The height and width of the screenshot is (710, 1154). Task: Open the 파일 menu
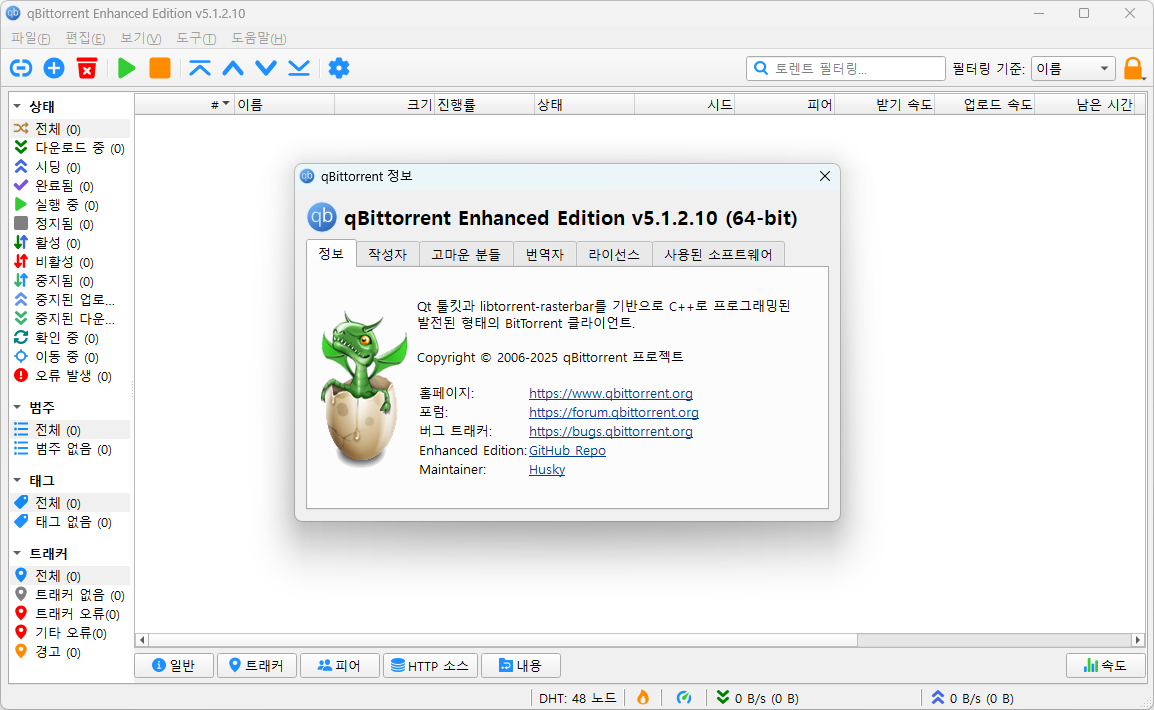[30, 38]
